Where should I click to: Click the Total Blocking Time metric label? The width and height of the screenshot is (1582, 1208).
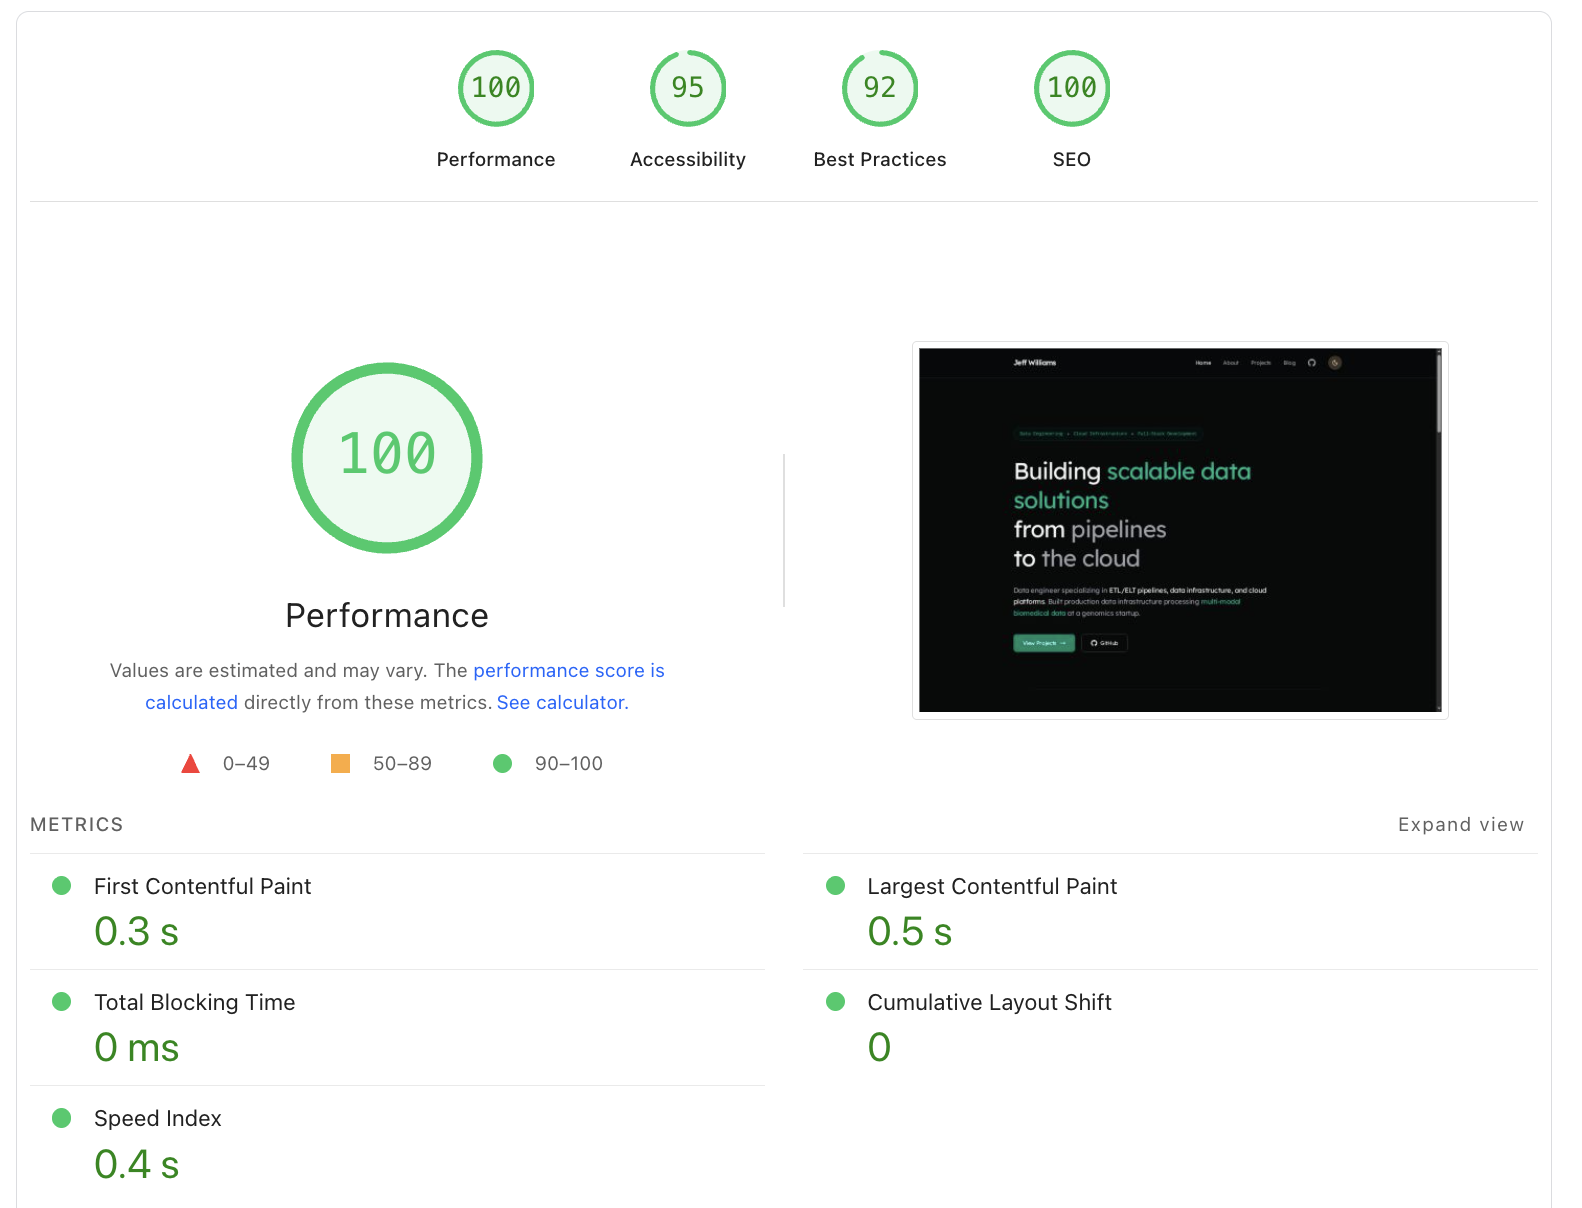coord(194,1003)
